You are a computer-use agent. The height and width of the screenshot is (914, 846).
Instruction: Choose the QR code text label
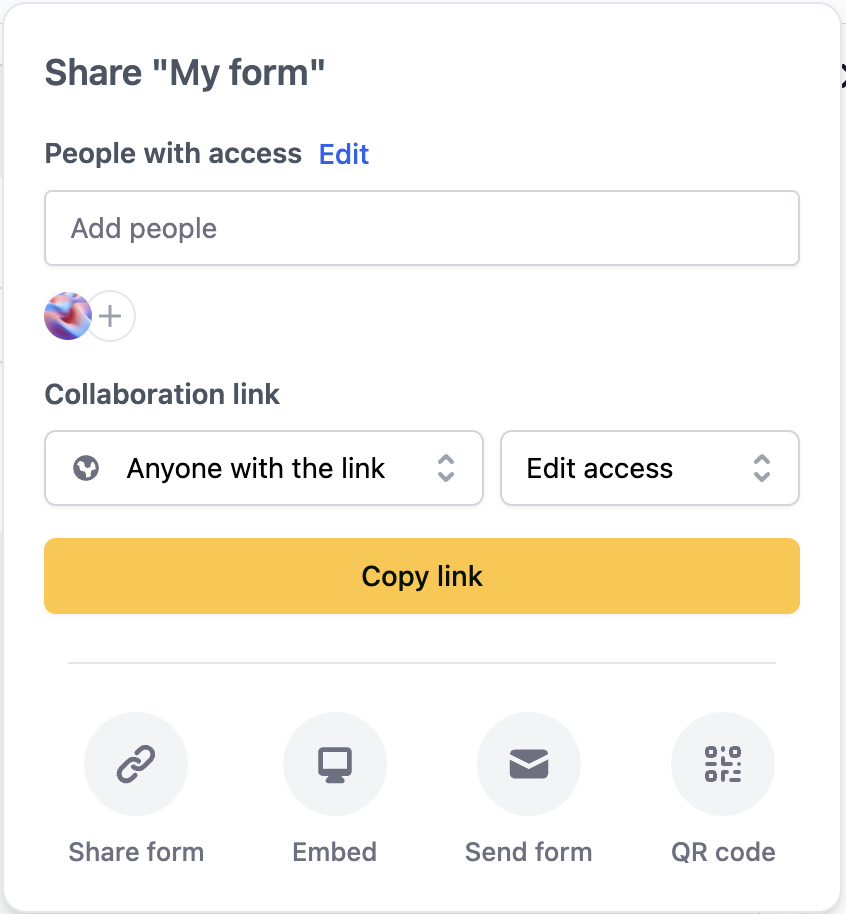[722, 852]
